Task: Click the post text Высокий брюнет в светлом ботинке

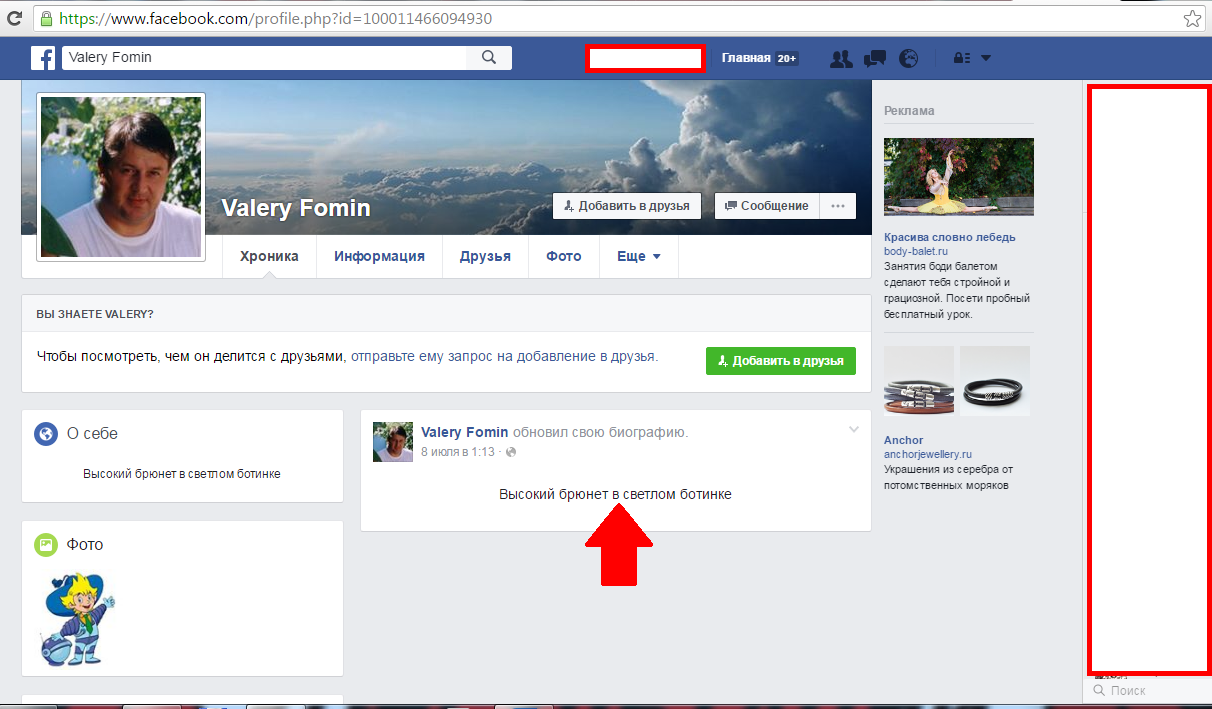Action: [615, 494]
